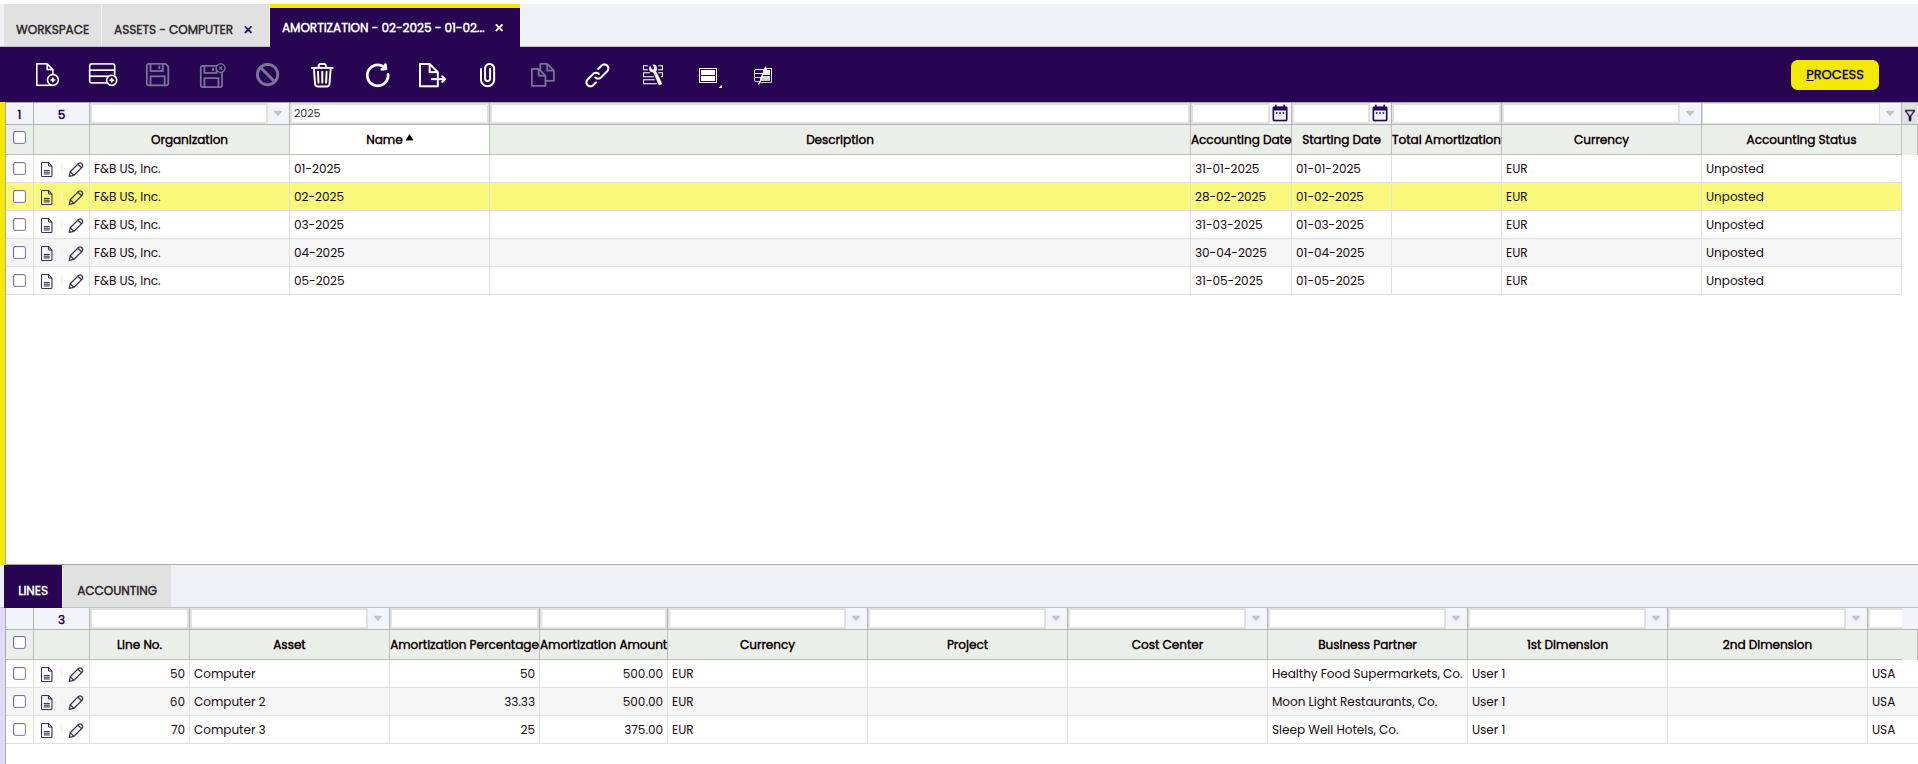Image resolution: width=1918 pixels, height=764 pixels.
Task: Sort lines by the Asset column header
Action: tap(289, 645)
